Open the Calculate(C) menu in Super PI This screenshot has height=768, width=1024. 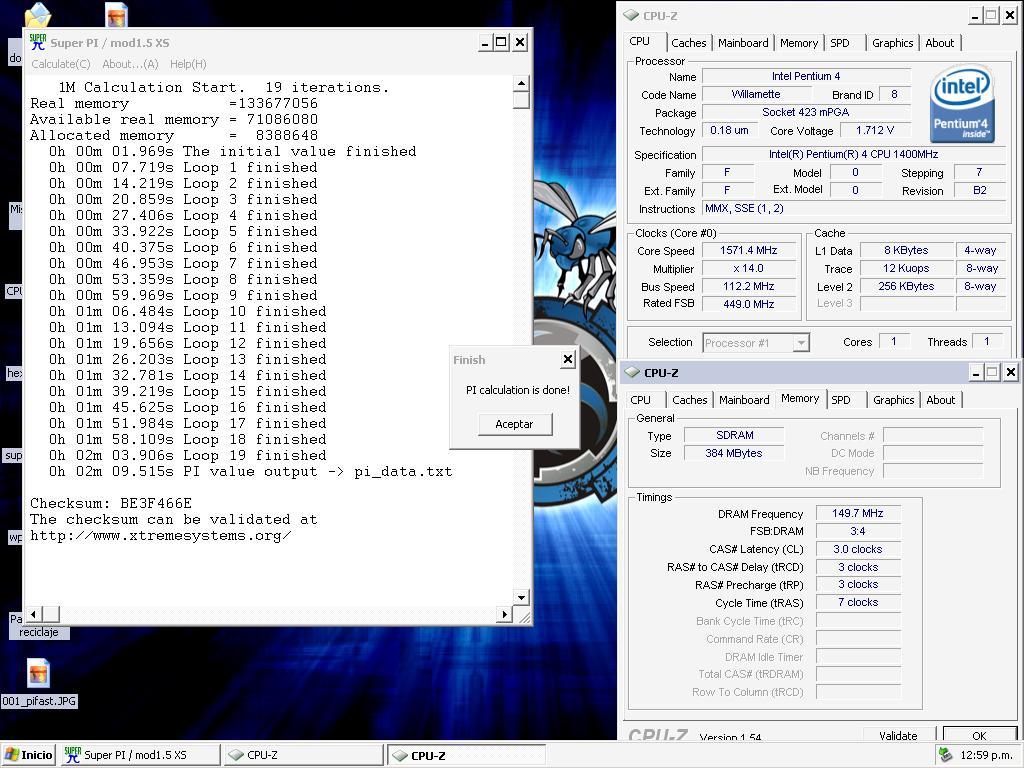(61, 64)
